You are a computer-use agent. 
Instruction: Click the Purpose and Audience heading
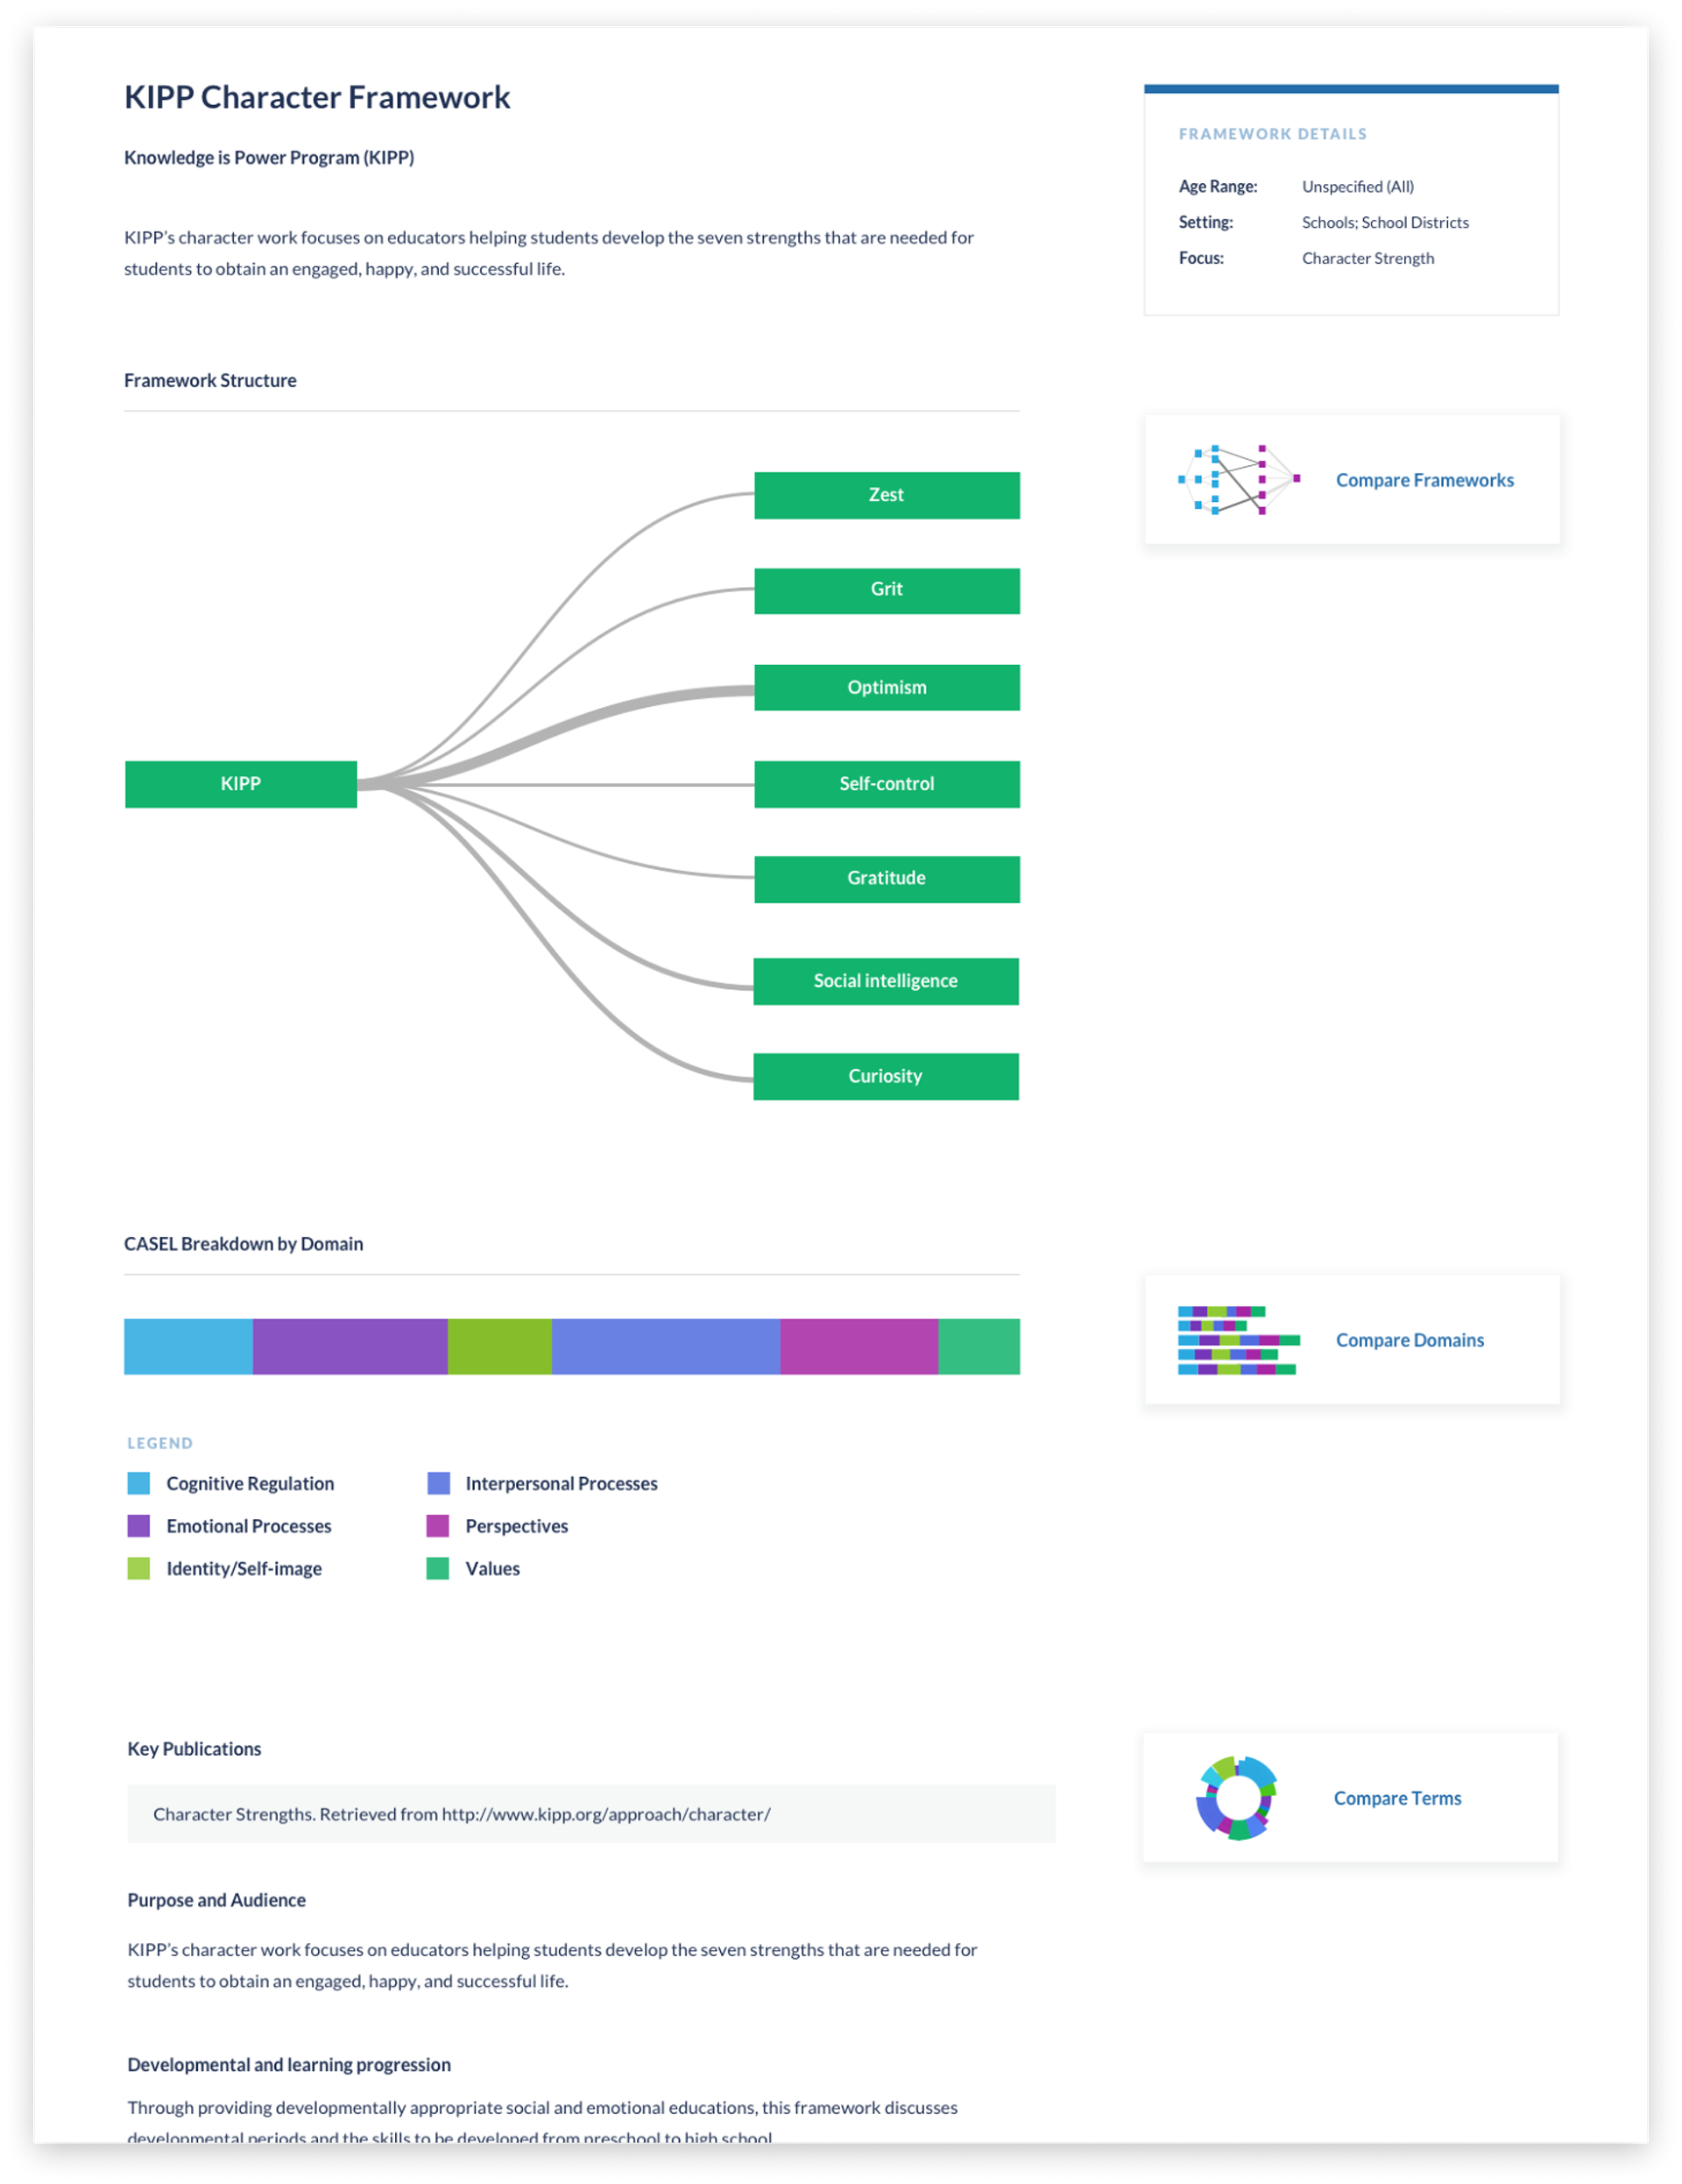coord(216,1900)
